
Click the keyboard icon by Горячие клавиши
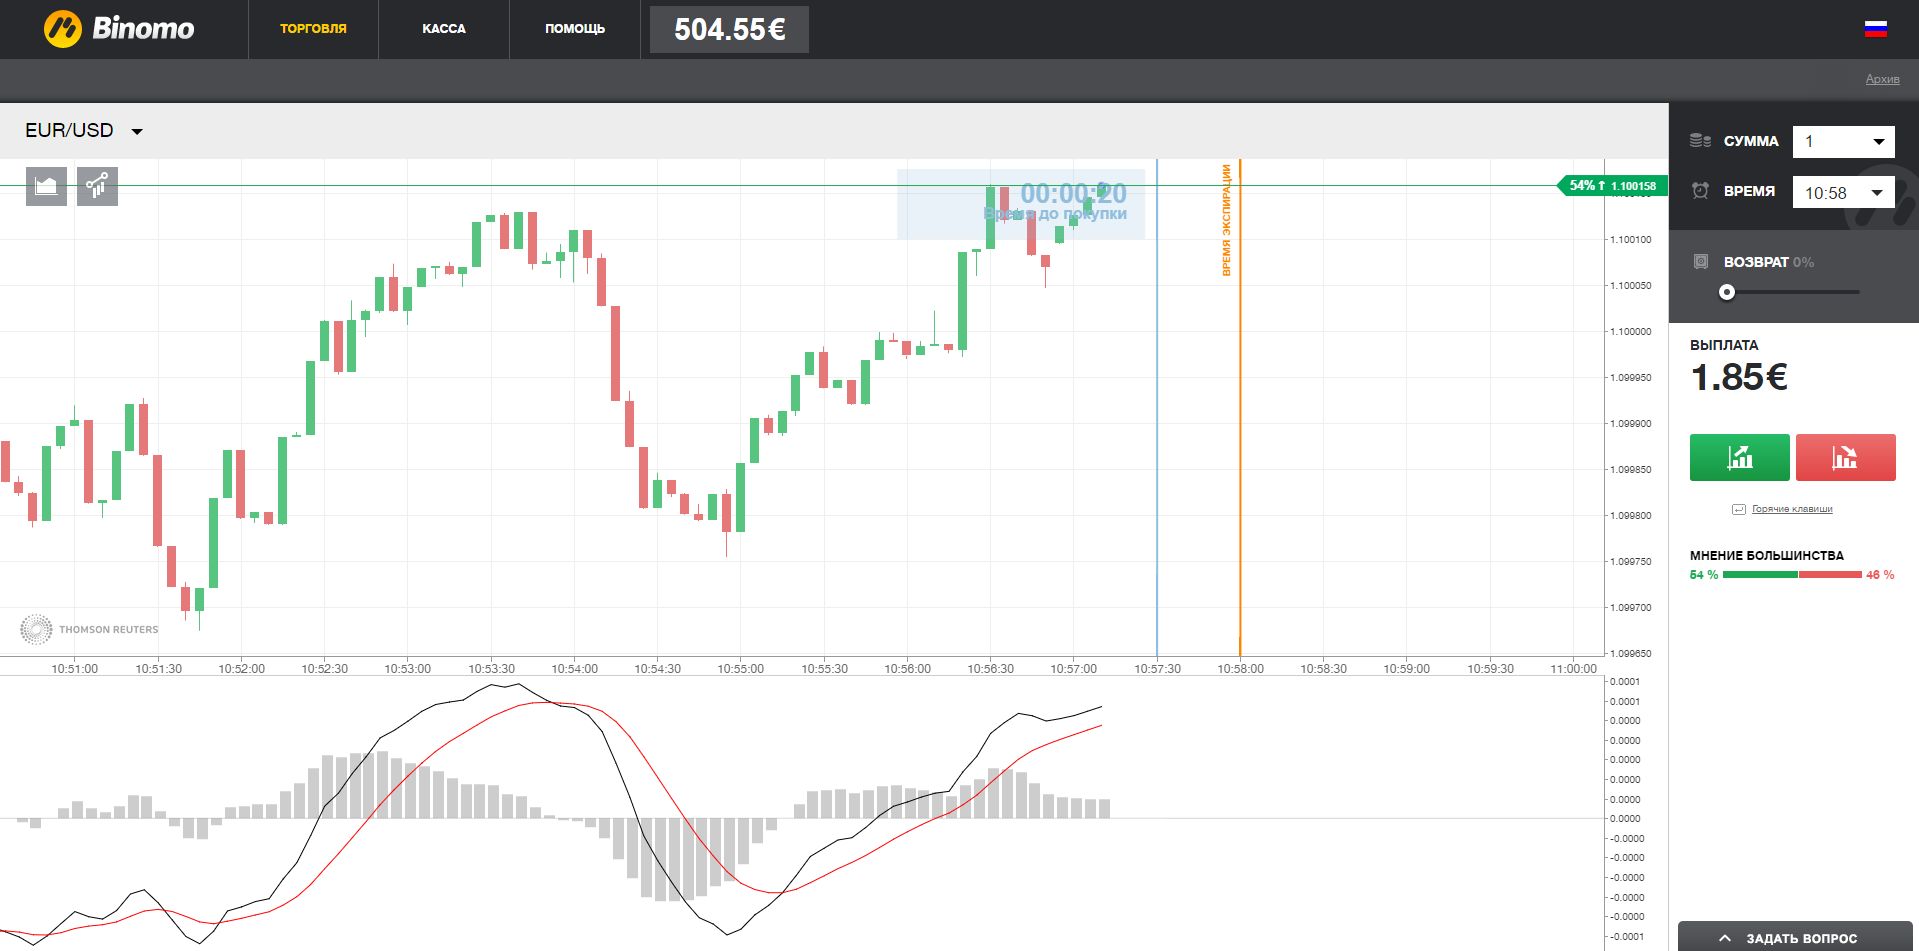pyautogui.click(x=1738, y=508)
